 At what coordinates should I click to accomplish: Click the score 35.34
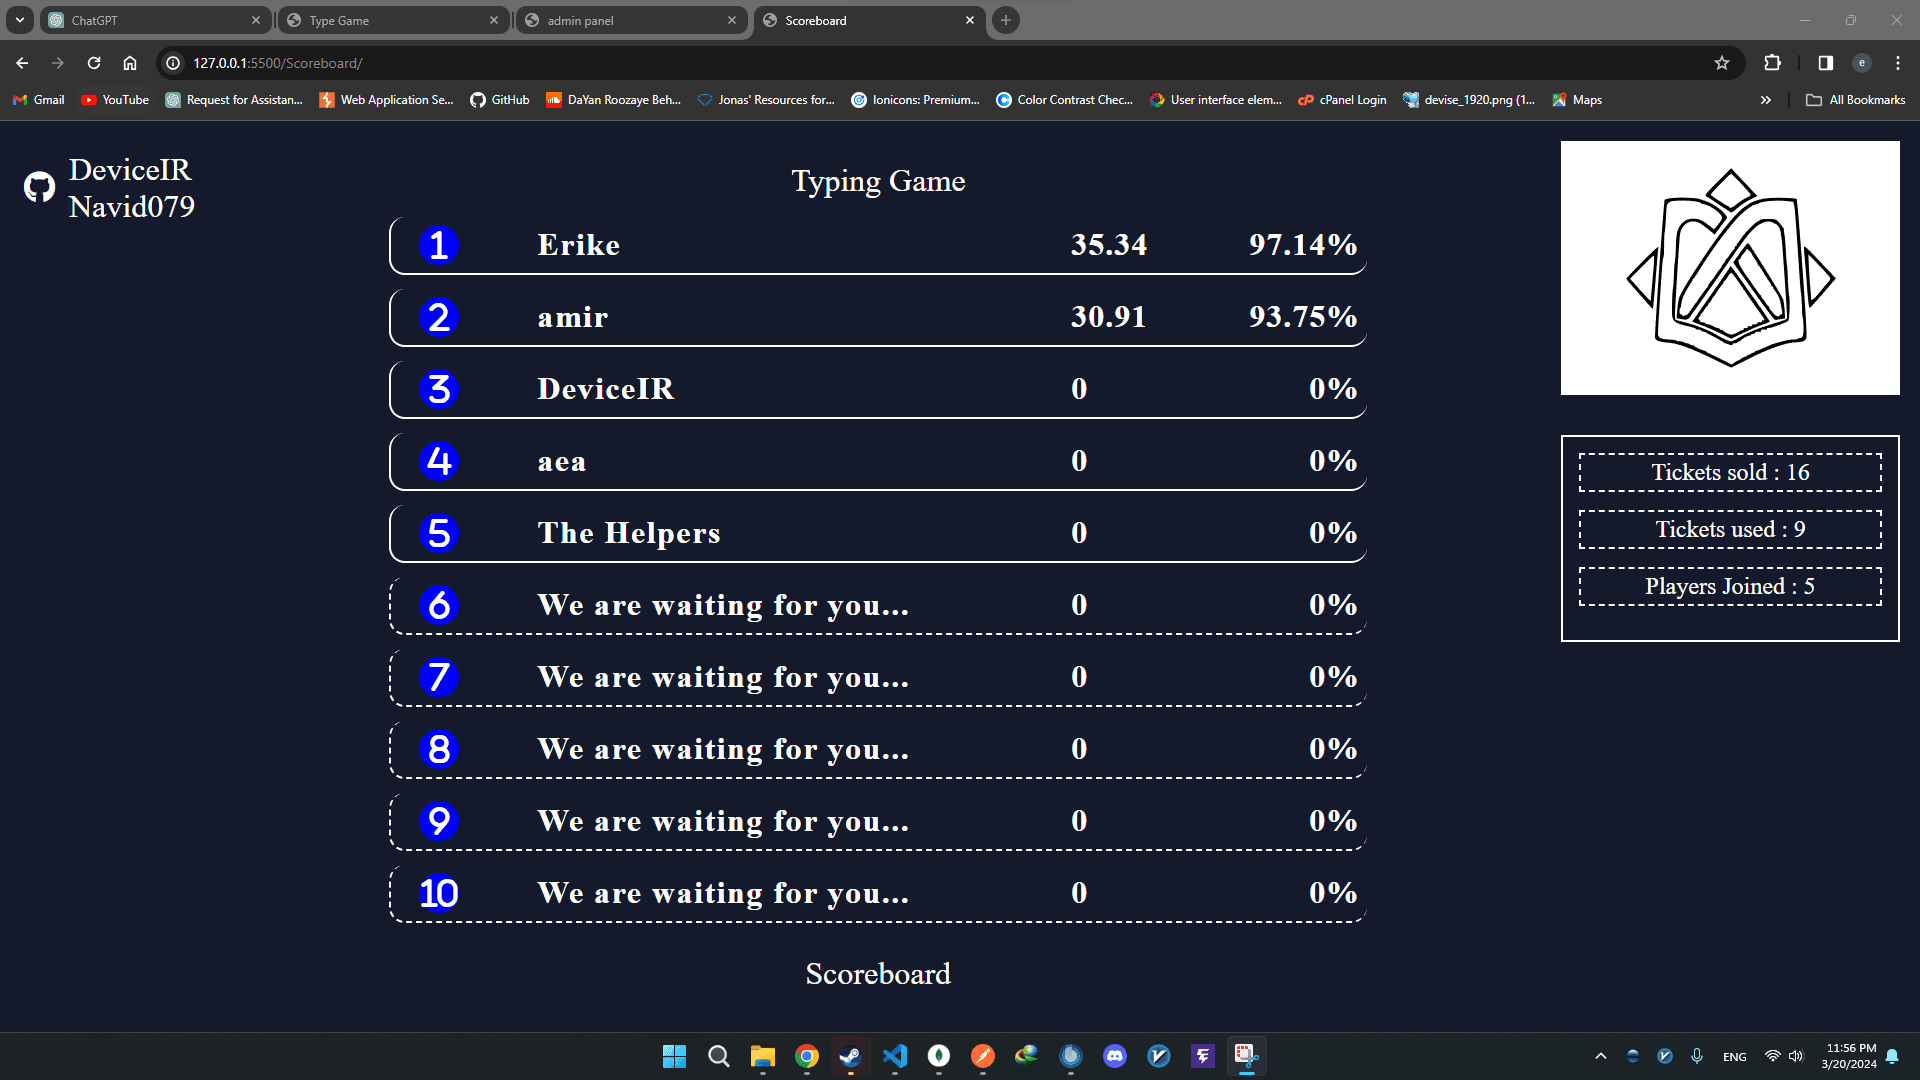[x=1109, y=245]
